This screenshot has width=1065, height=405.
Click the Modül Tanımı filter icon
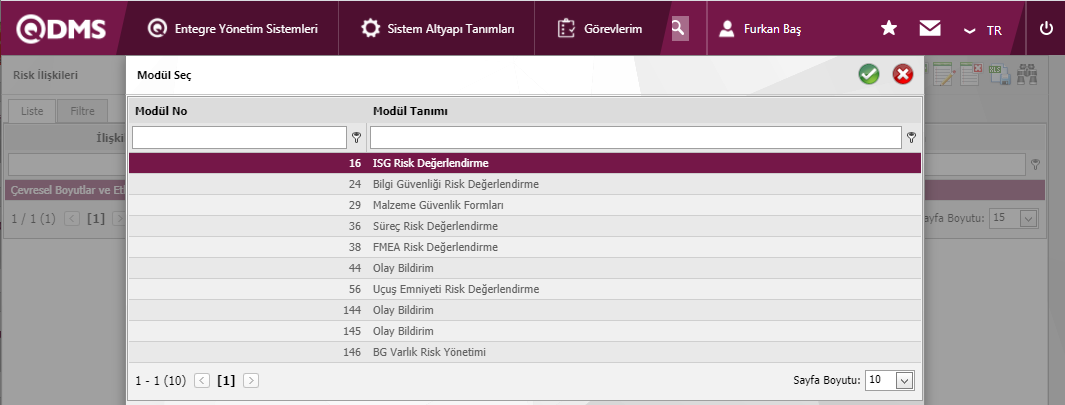(x=911, y=137)
